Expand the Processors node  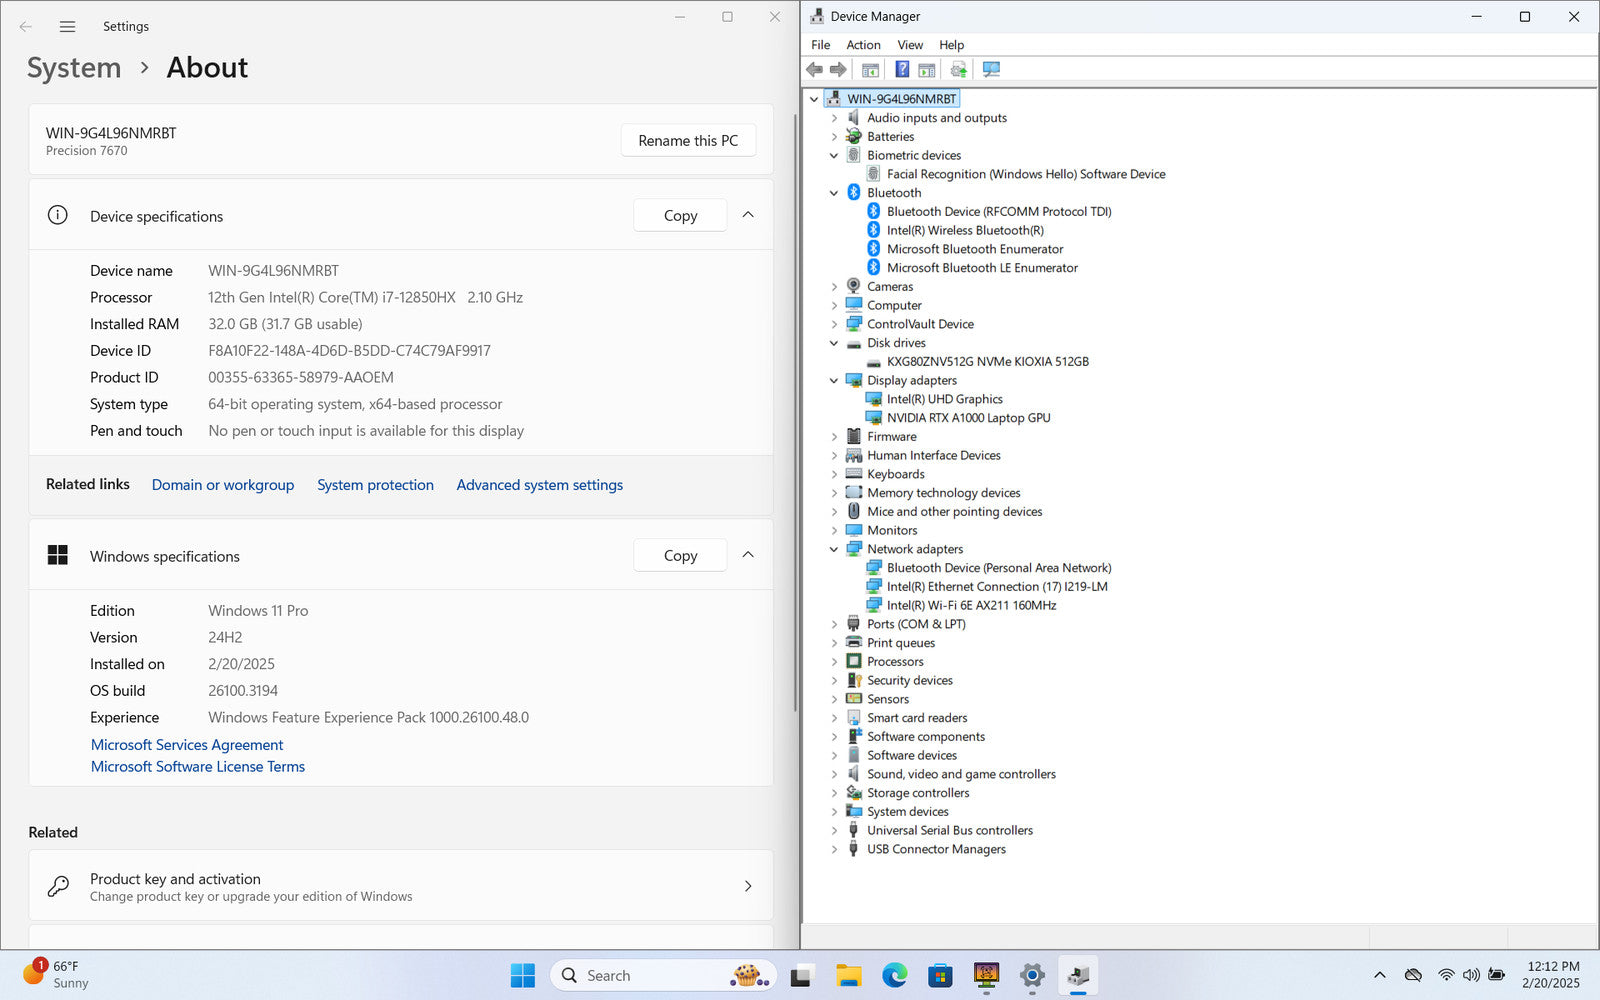pyautogui.click(x=834, y=662)
